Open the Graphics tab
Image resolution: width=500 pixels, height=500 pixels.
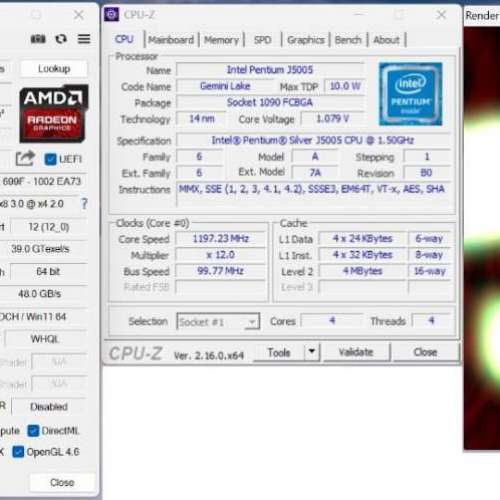306,40
